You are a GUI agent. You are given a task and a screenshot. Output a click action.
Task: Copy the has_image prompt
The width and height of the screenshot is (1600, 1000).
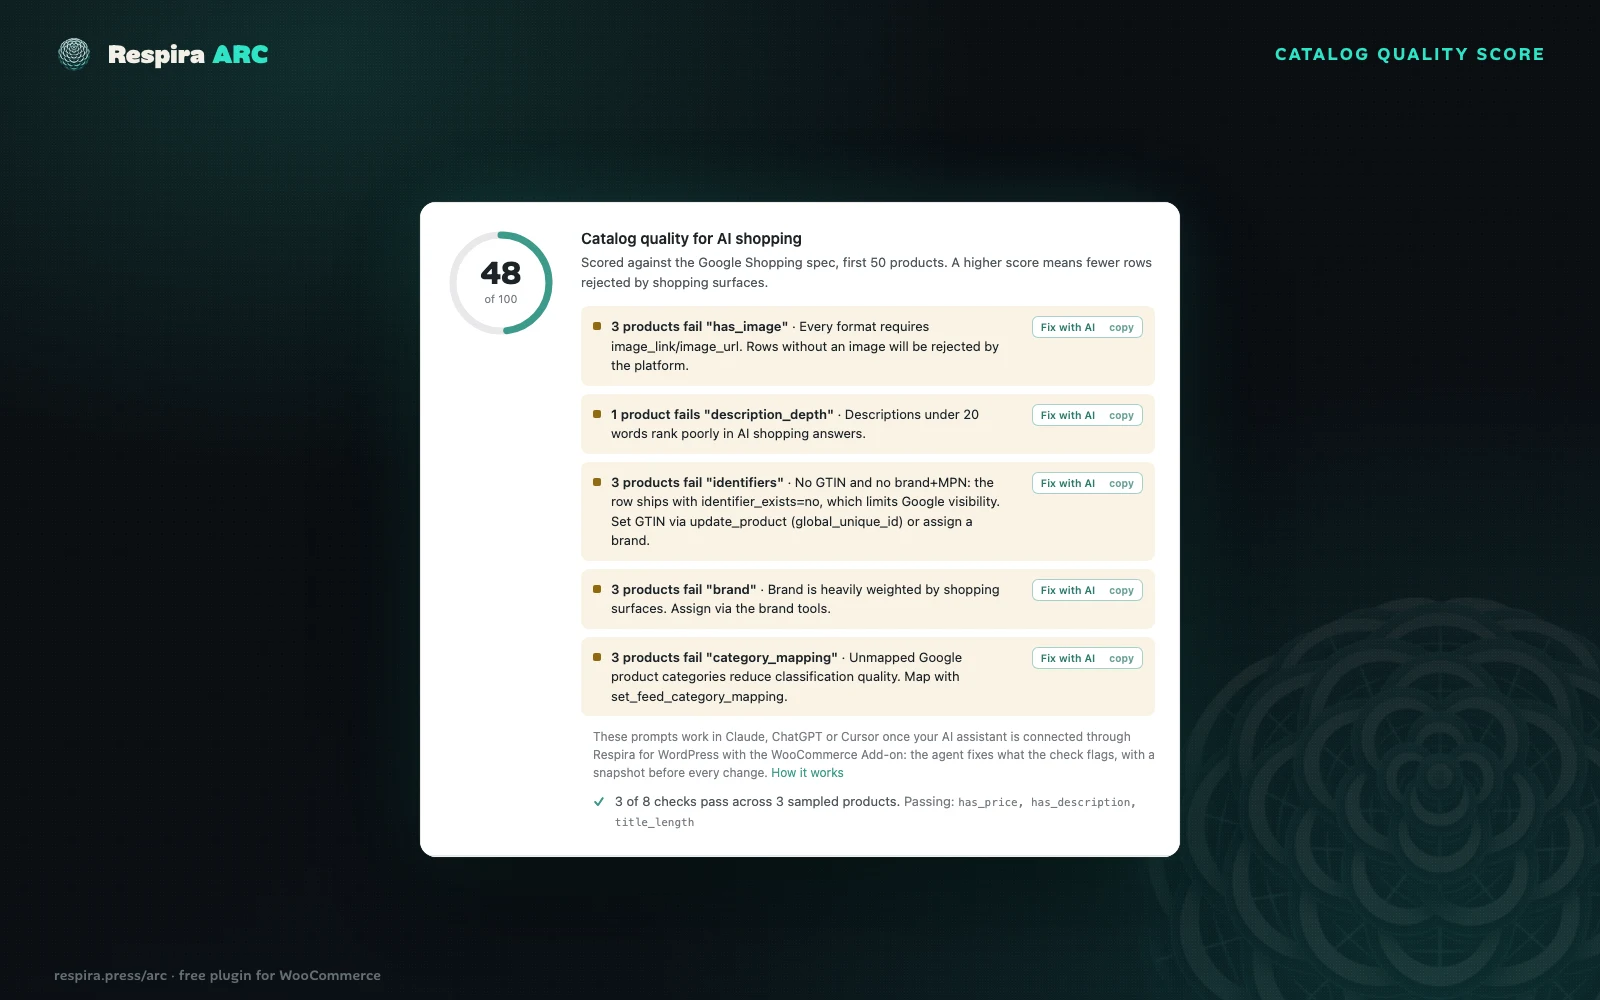point(1121,327)
